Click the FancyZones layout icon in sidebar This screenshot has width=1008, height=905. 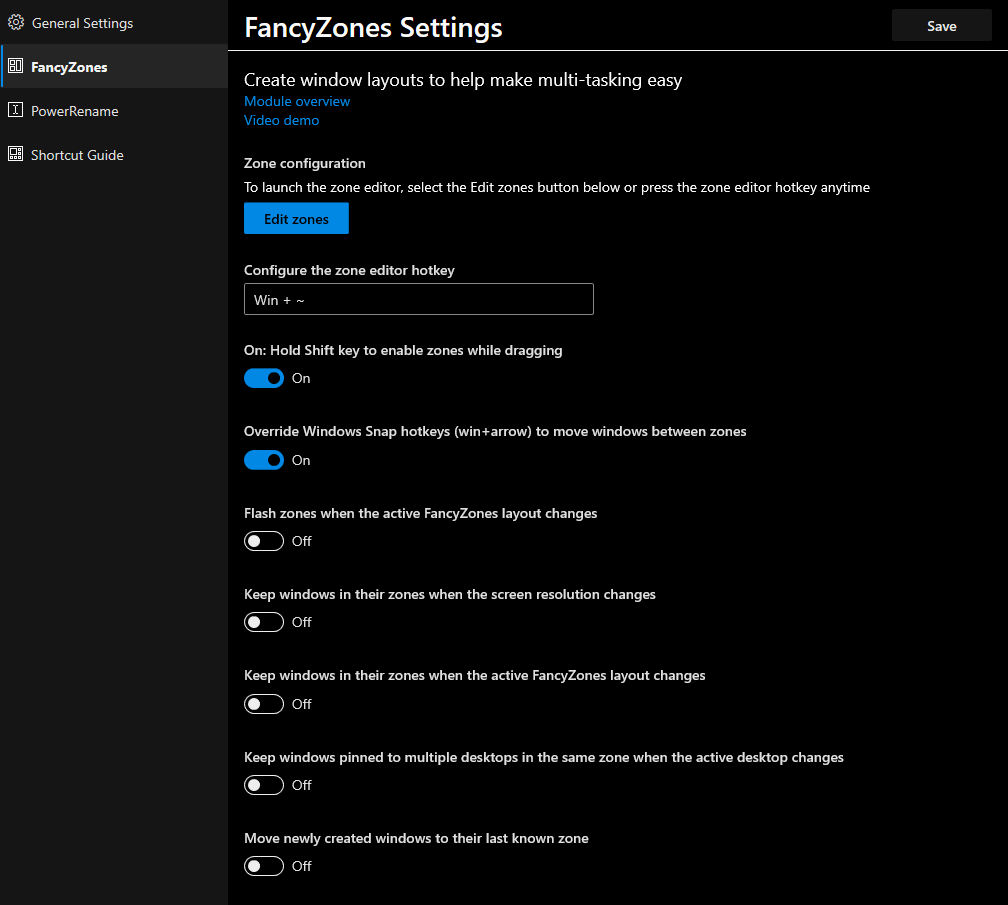15,66
